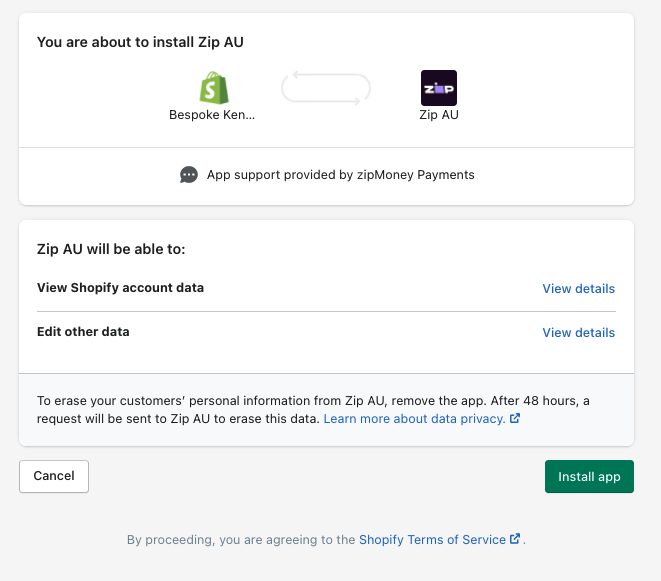Click the chat bubble support icon

[x=188, y=175]
